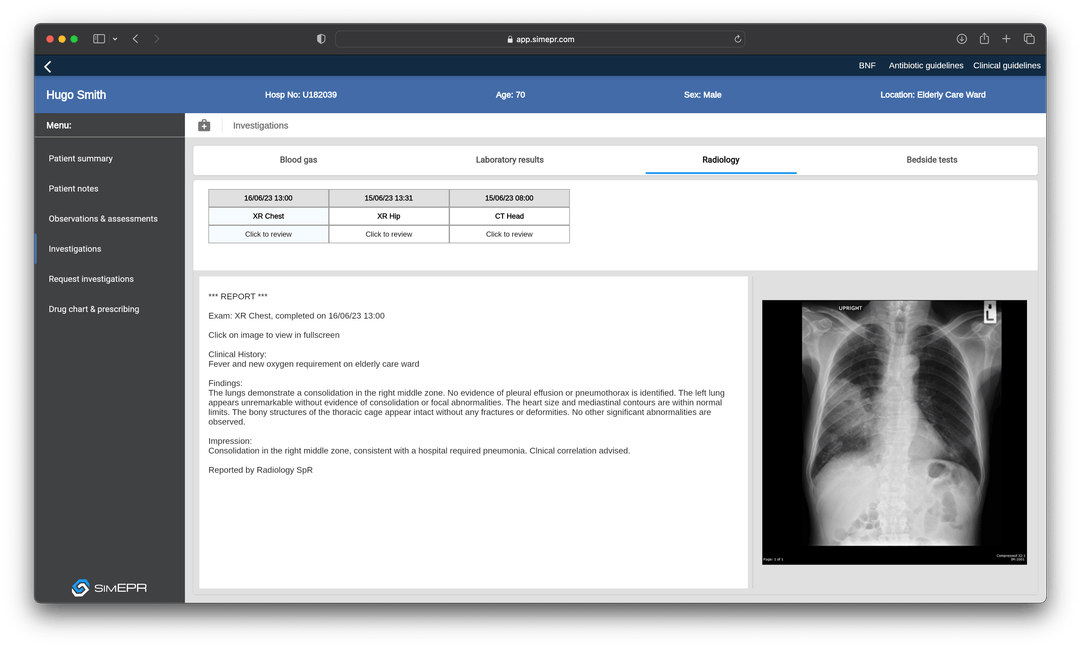
Task: Click to review the CT Head
Action: (x=509, y=234)
